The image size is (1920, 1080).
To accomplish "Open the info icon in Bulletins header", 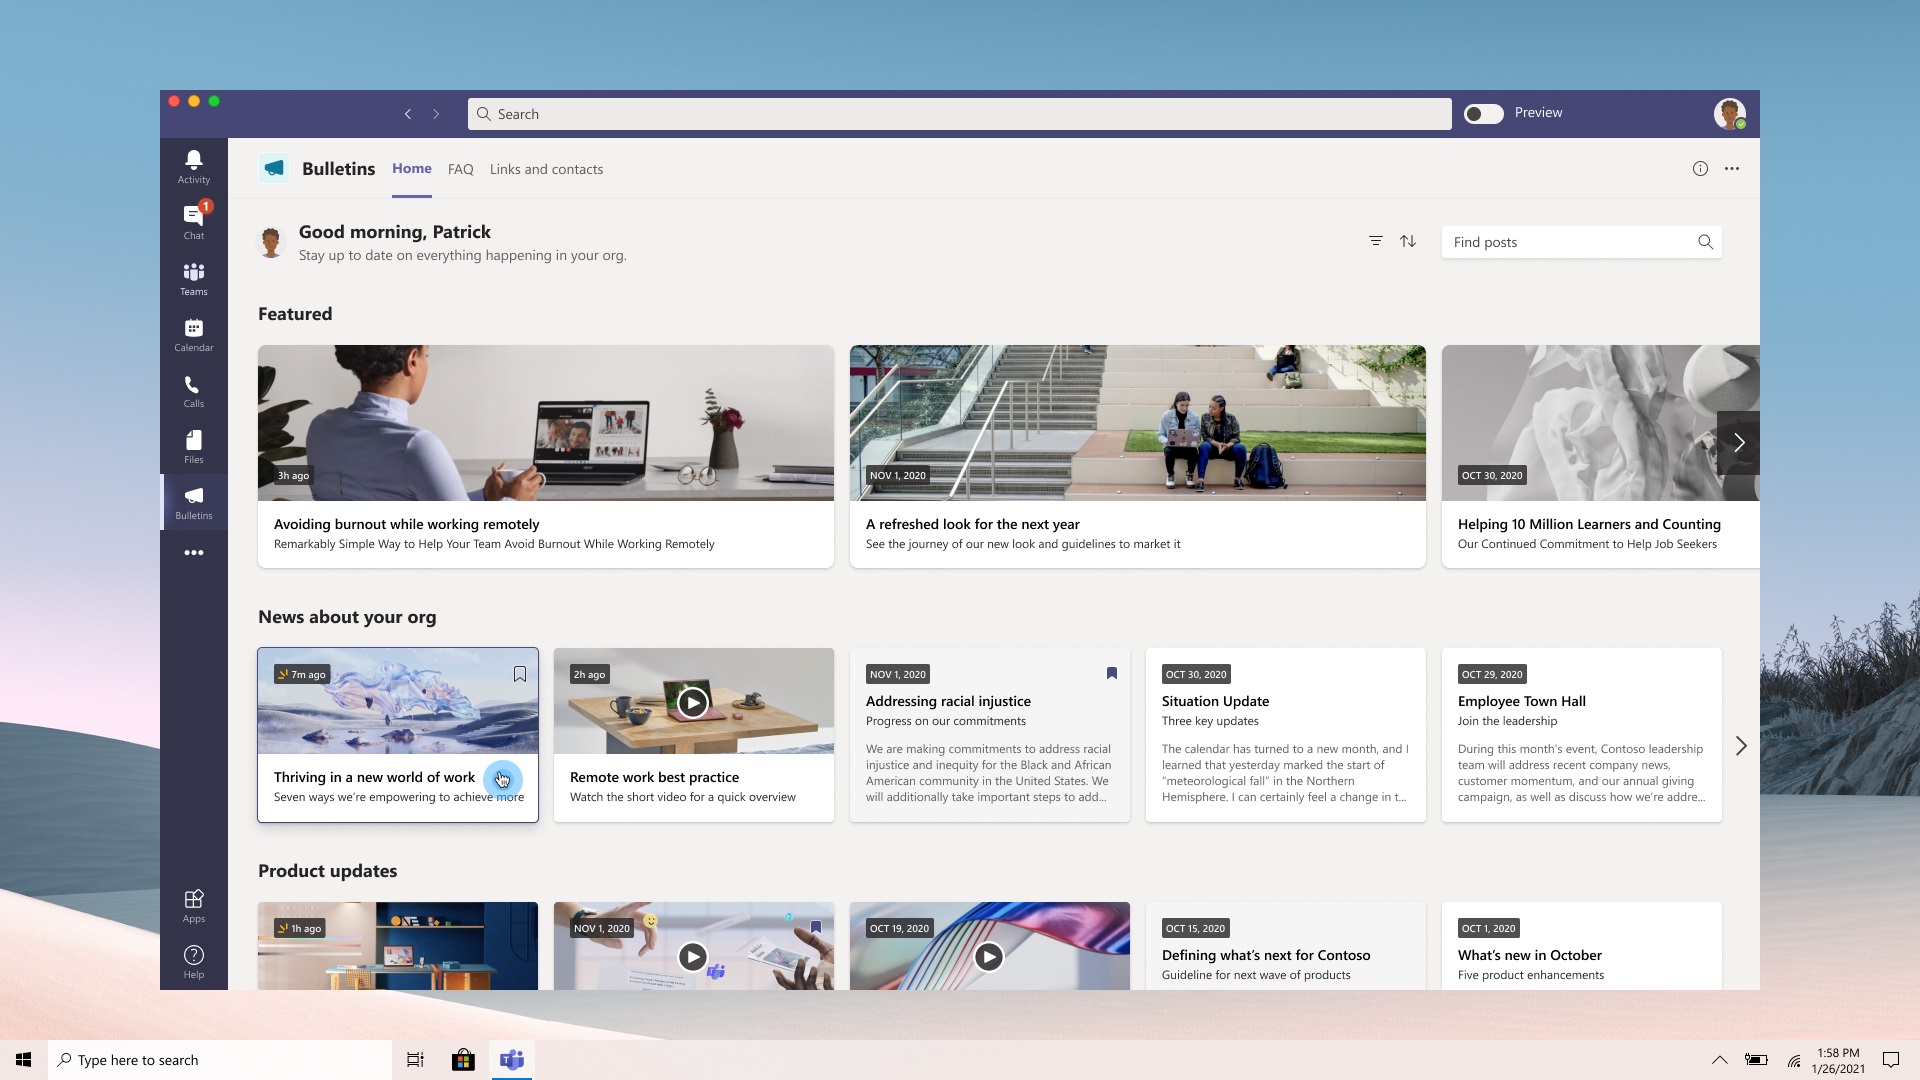I will click(x=1700, y=168).
